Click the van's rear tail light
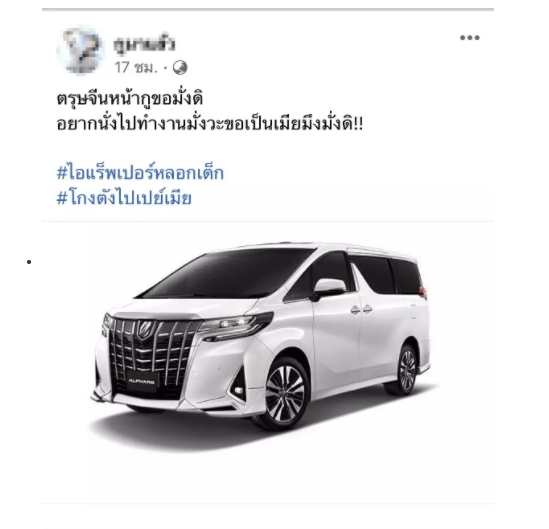This screenshot has height=529, width=549. coord(423,292)
